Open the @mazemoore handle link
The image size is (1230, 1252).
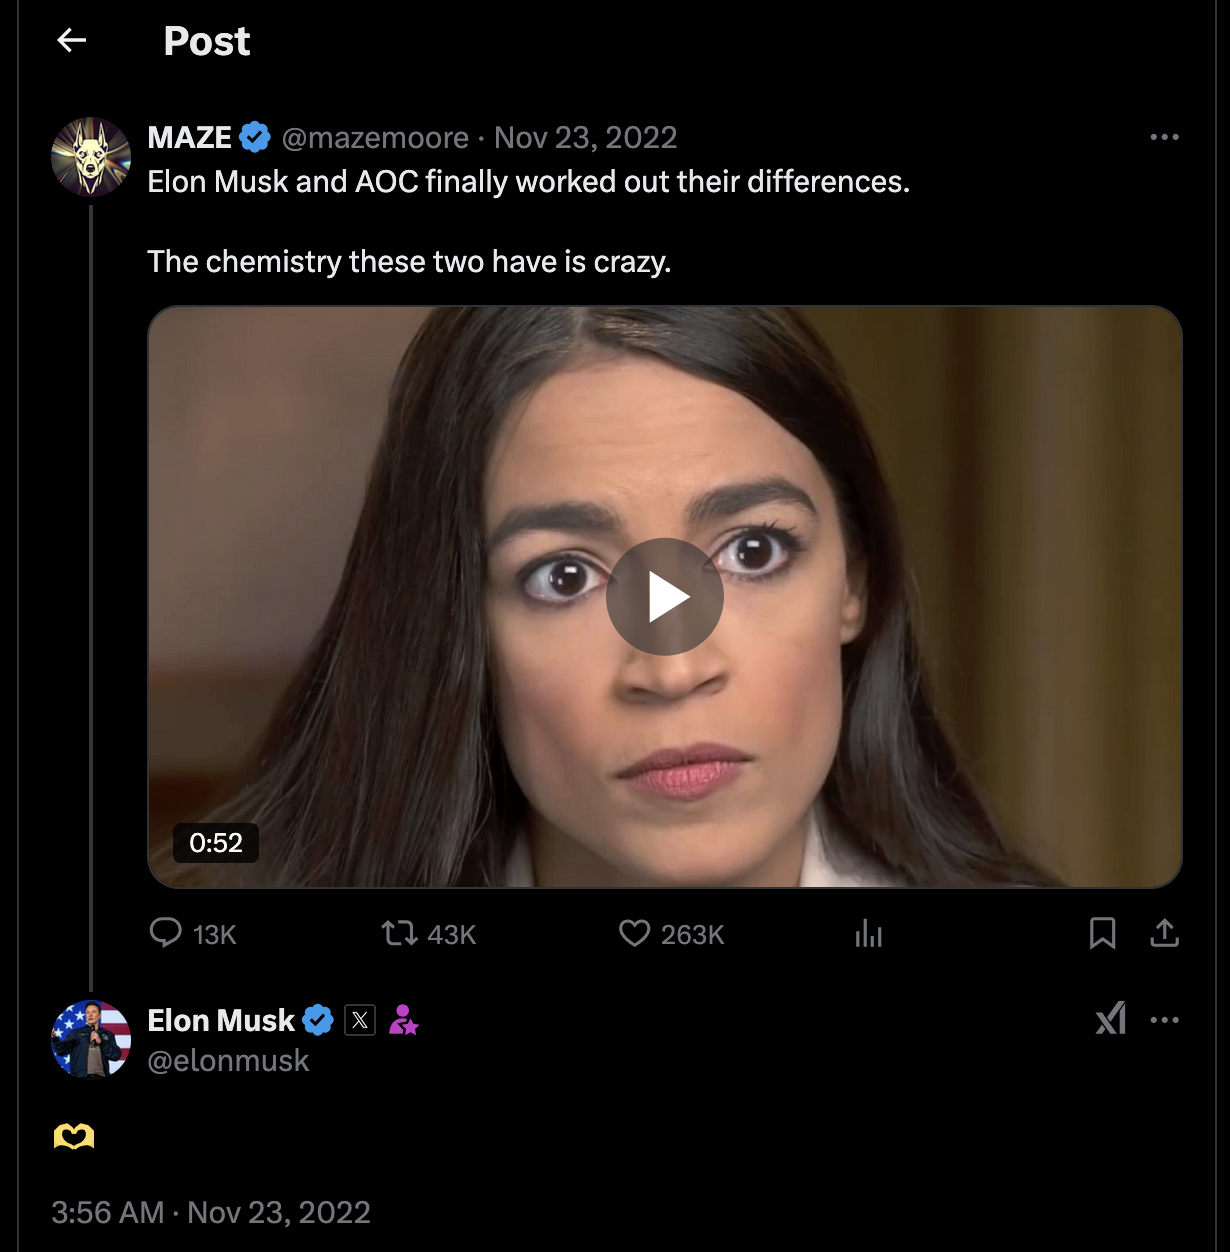point(375,137)
